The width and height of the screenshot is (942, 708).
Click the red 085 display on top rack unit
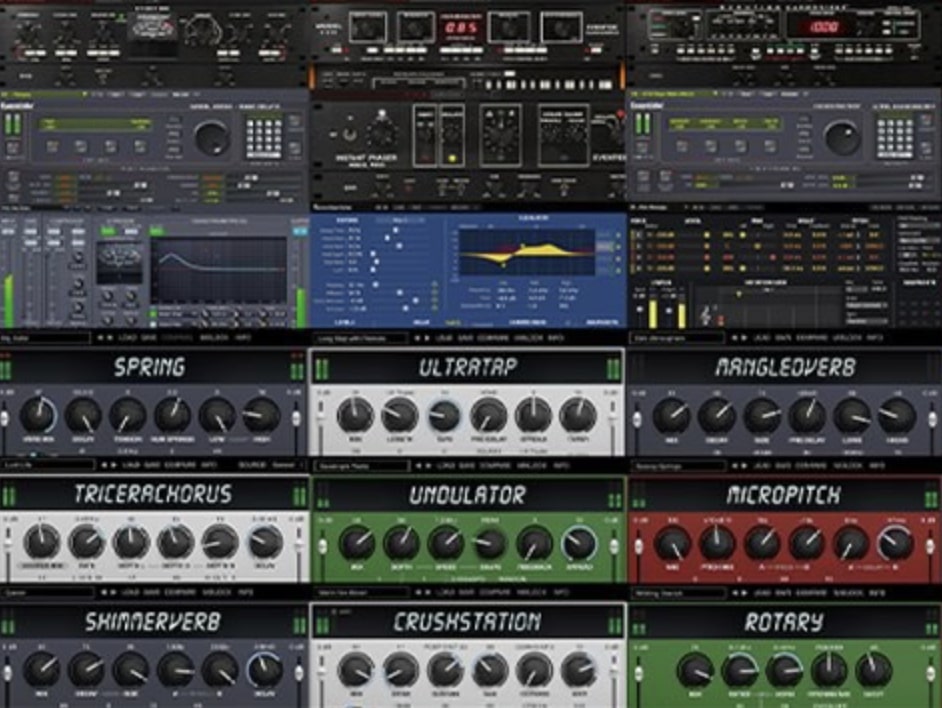(x=461, y=28)
